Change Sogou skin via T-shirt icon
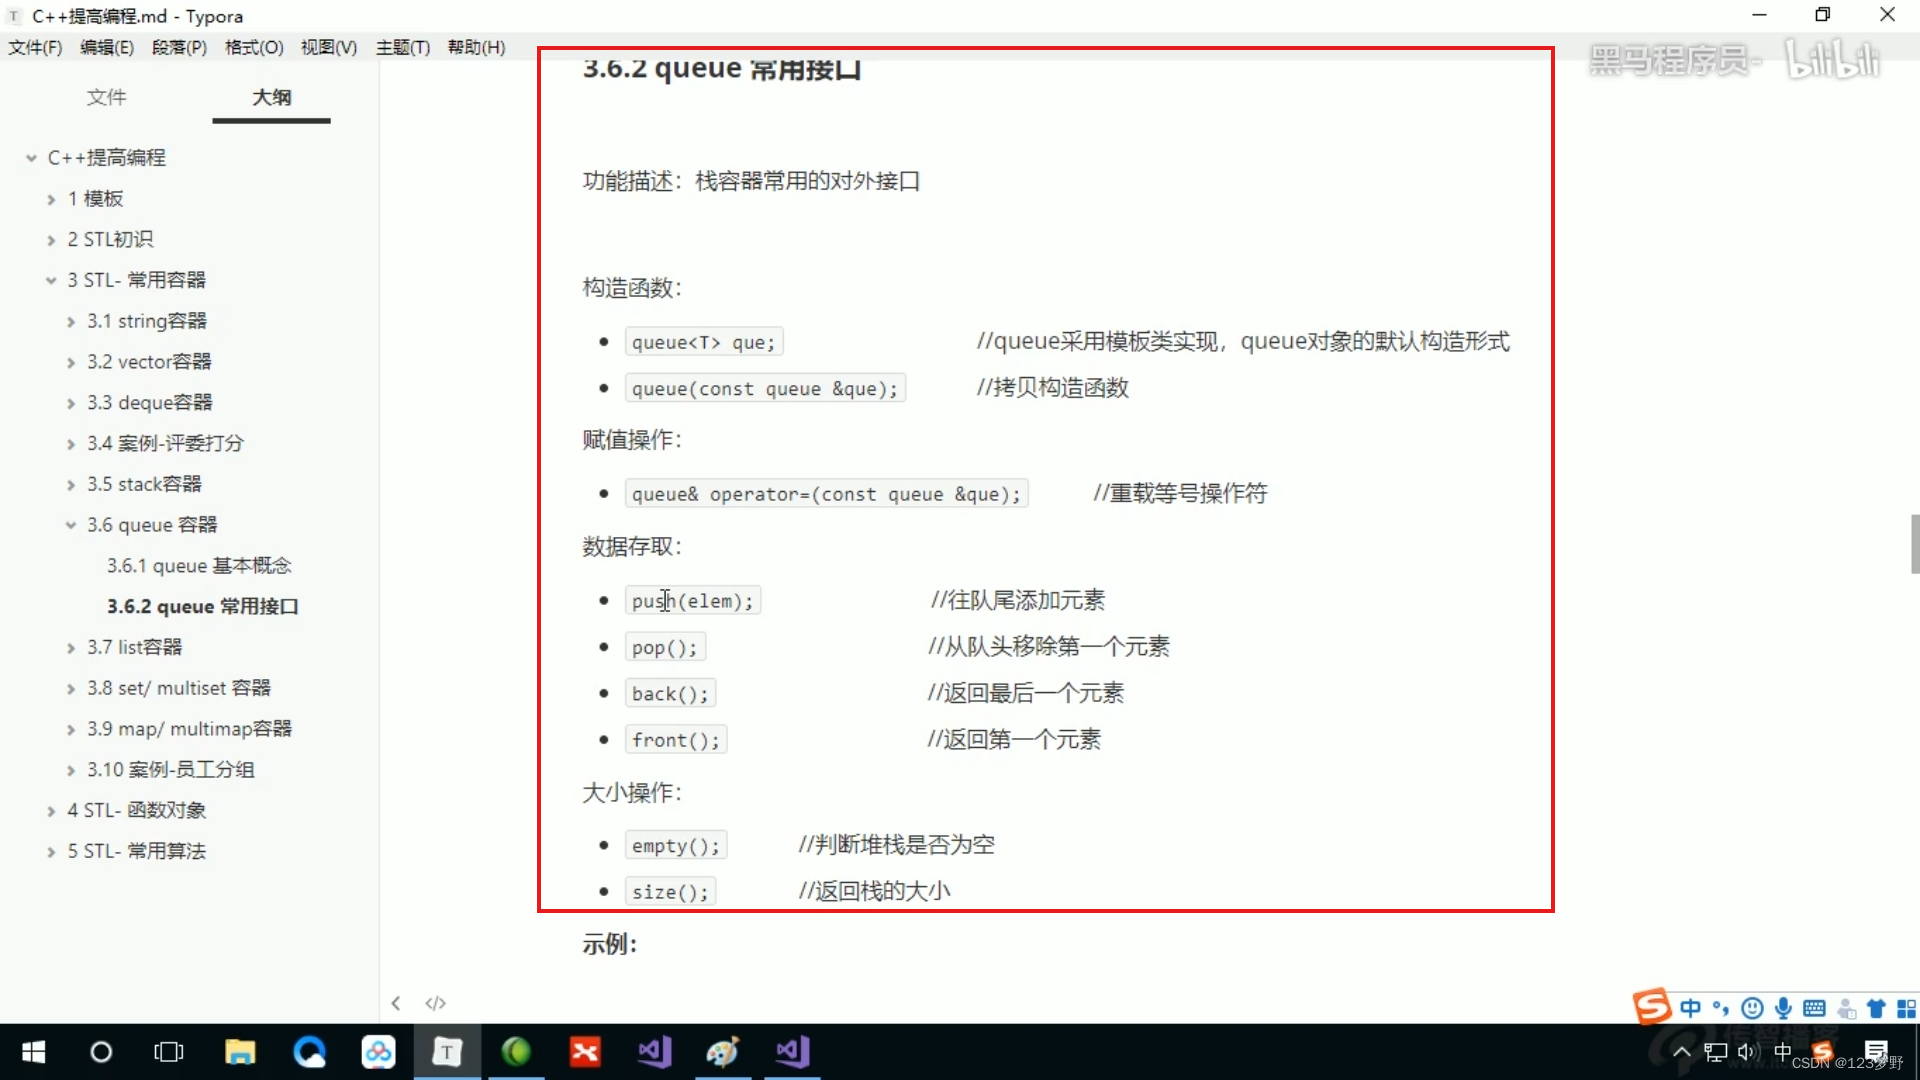The width and height of the screenshot is (1920, 1080). click(x=1875, y=1008)
